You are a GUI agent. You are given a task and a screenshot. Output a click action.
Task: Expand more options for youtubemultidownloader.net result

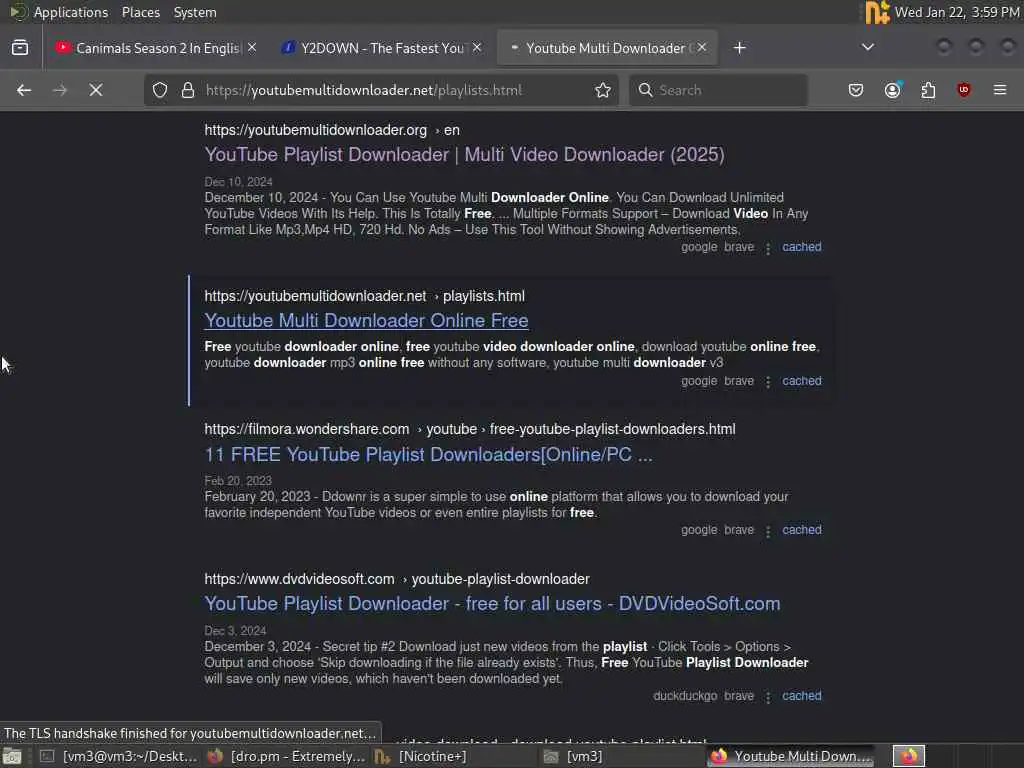point(768,382)
